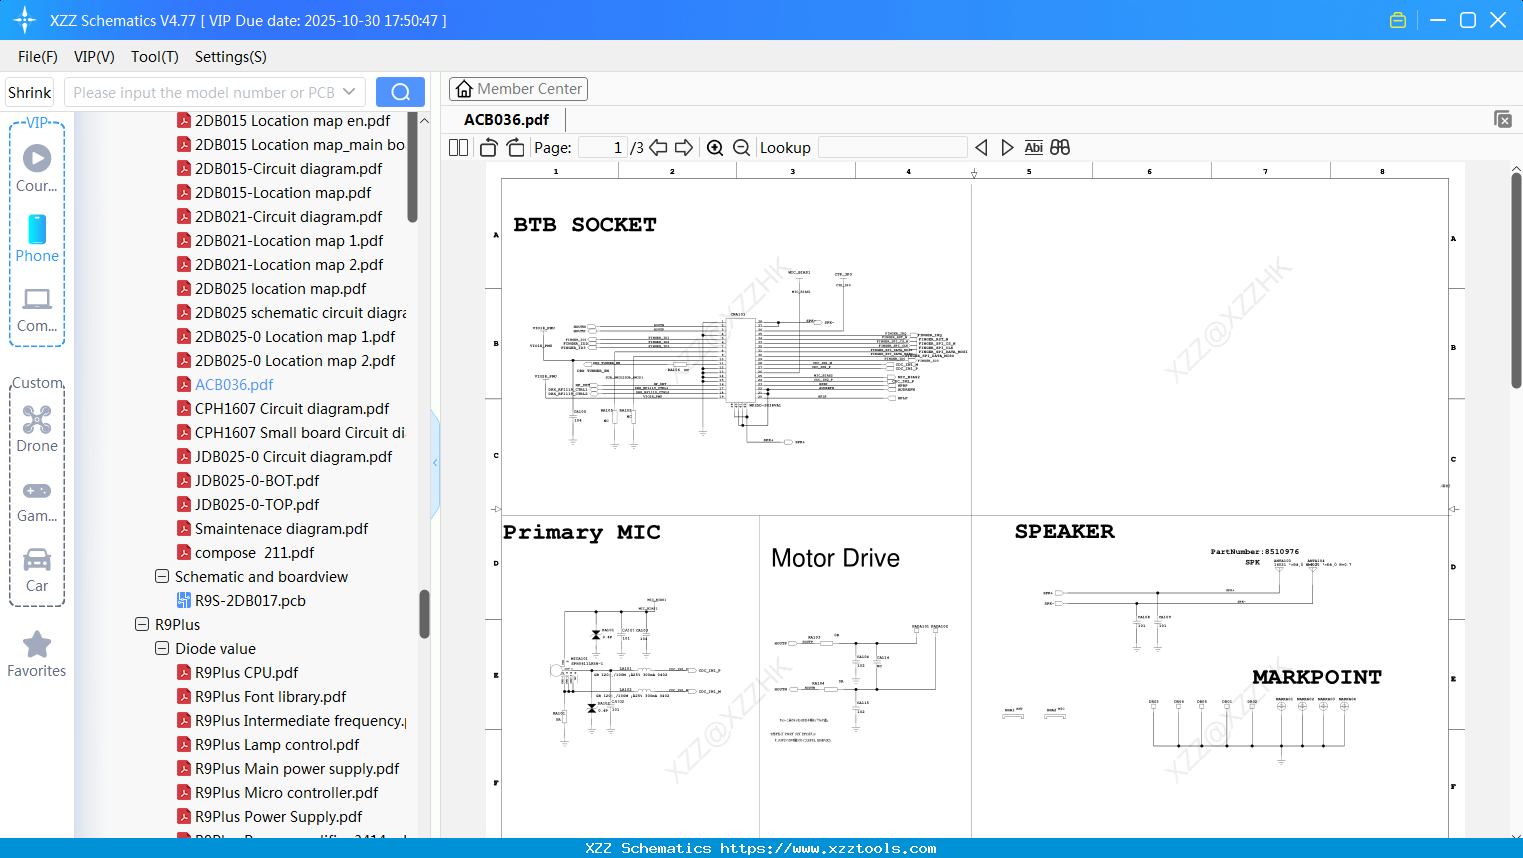Toggle the two-page view icon
The height and width of the screenshot is (858, 1523).
point(458,148)
